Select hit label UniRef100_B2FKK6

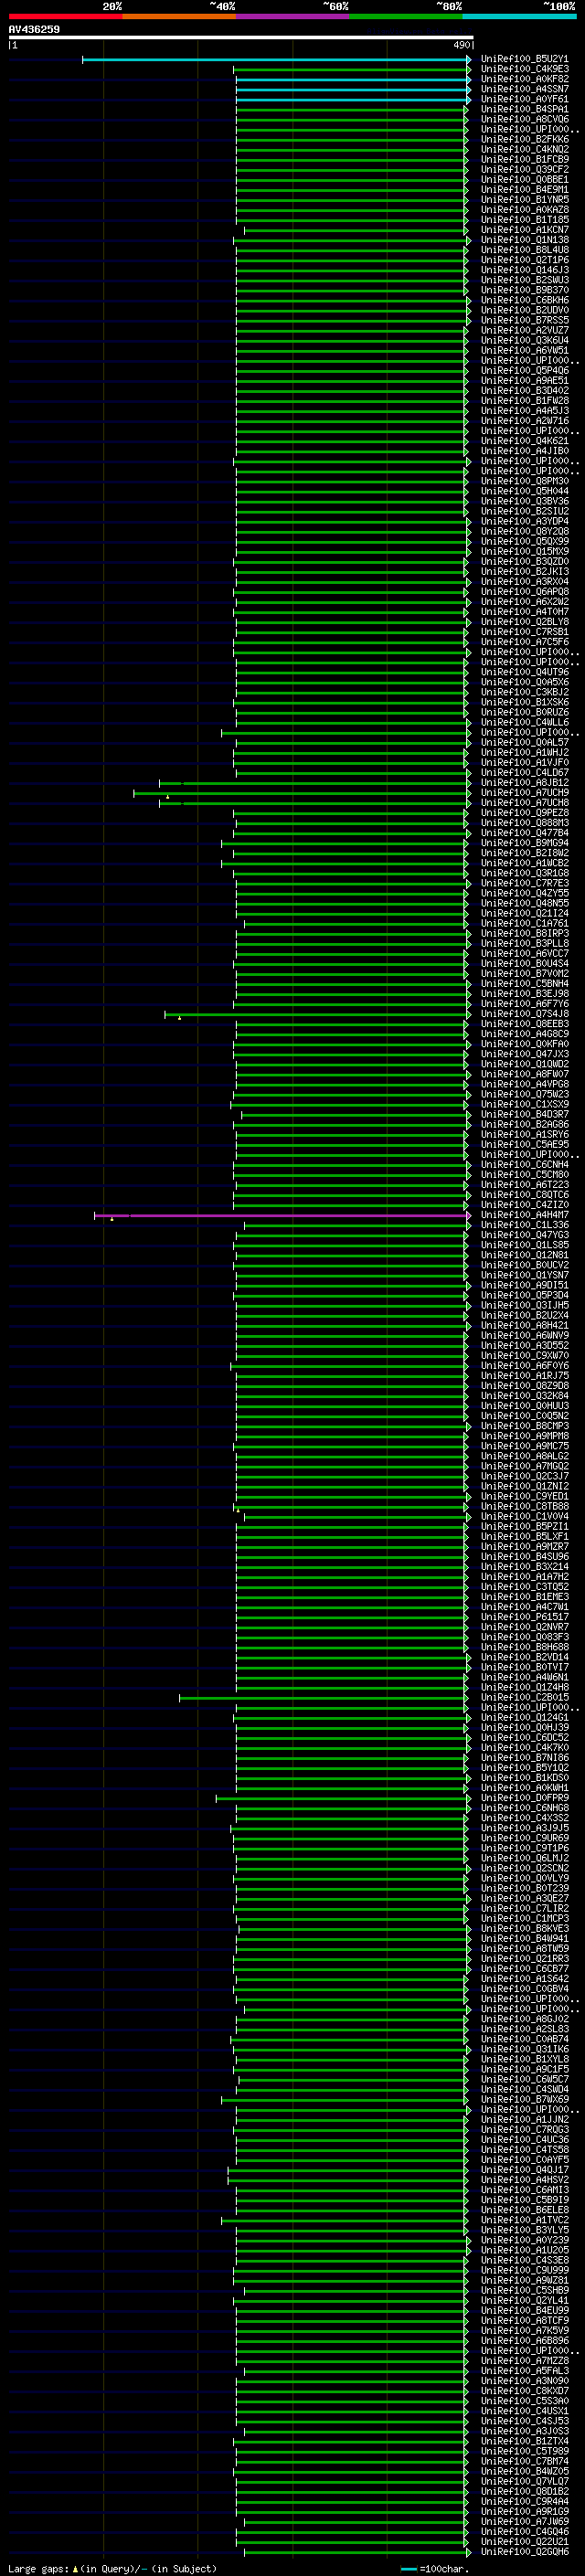tap(524, 139)
